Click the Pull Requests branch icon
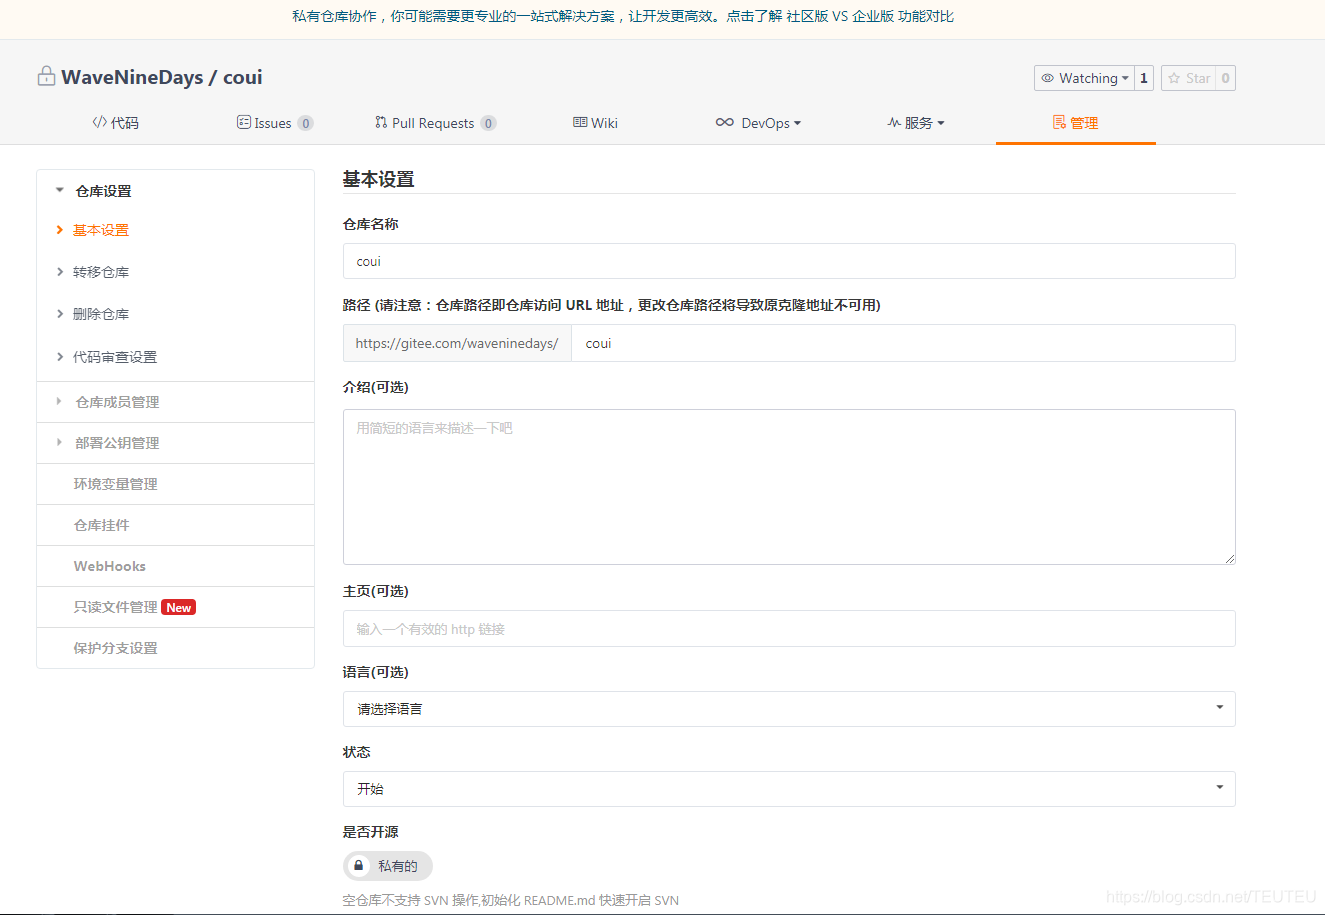1325x915 pixels. click(381, 122)
